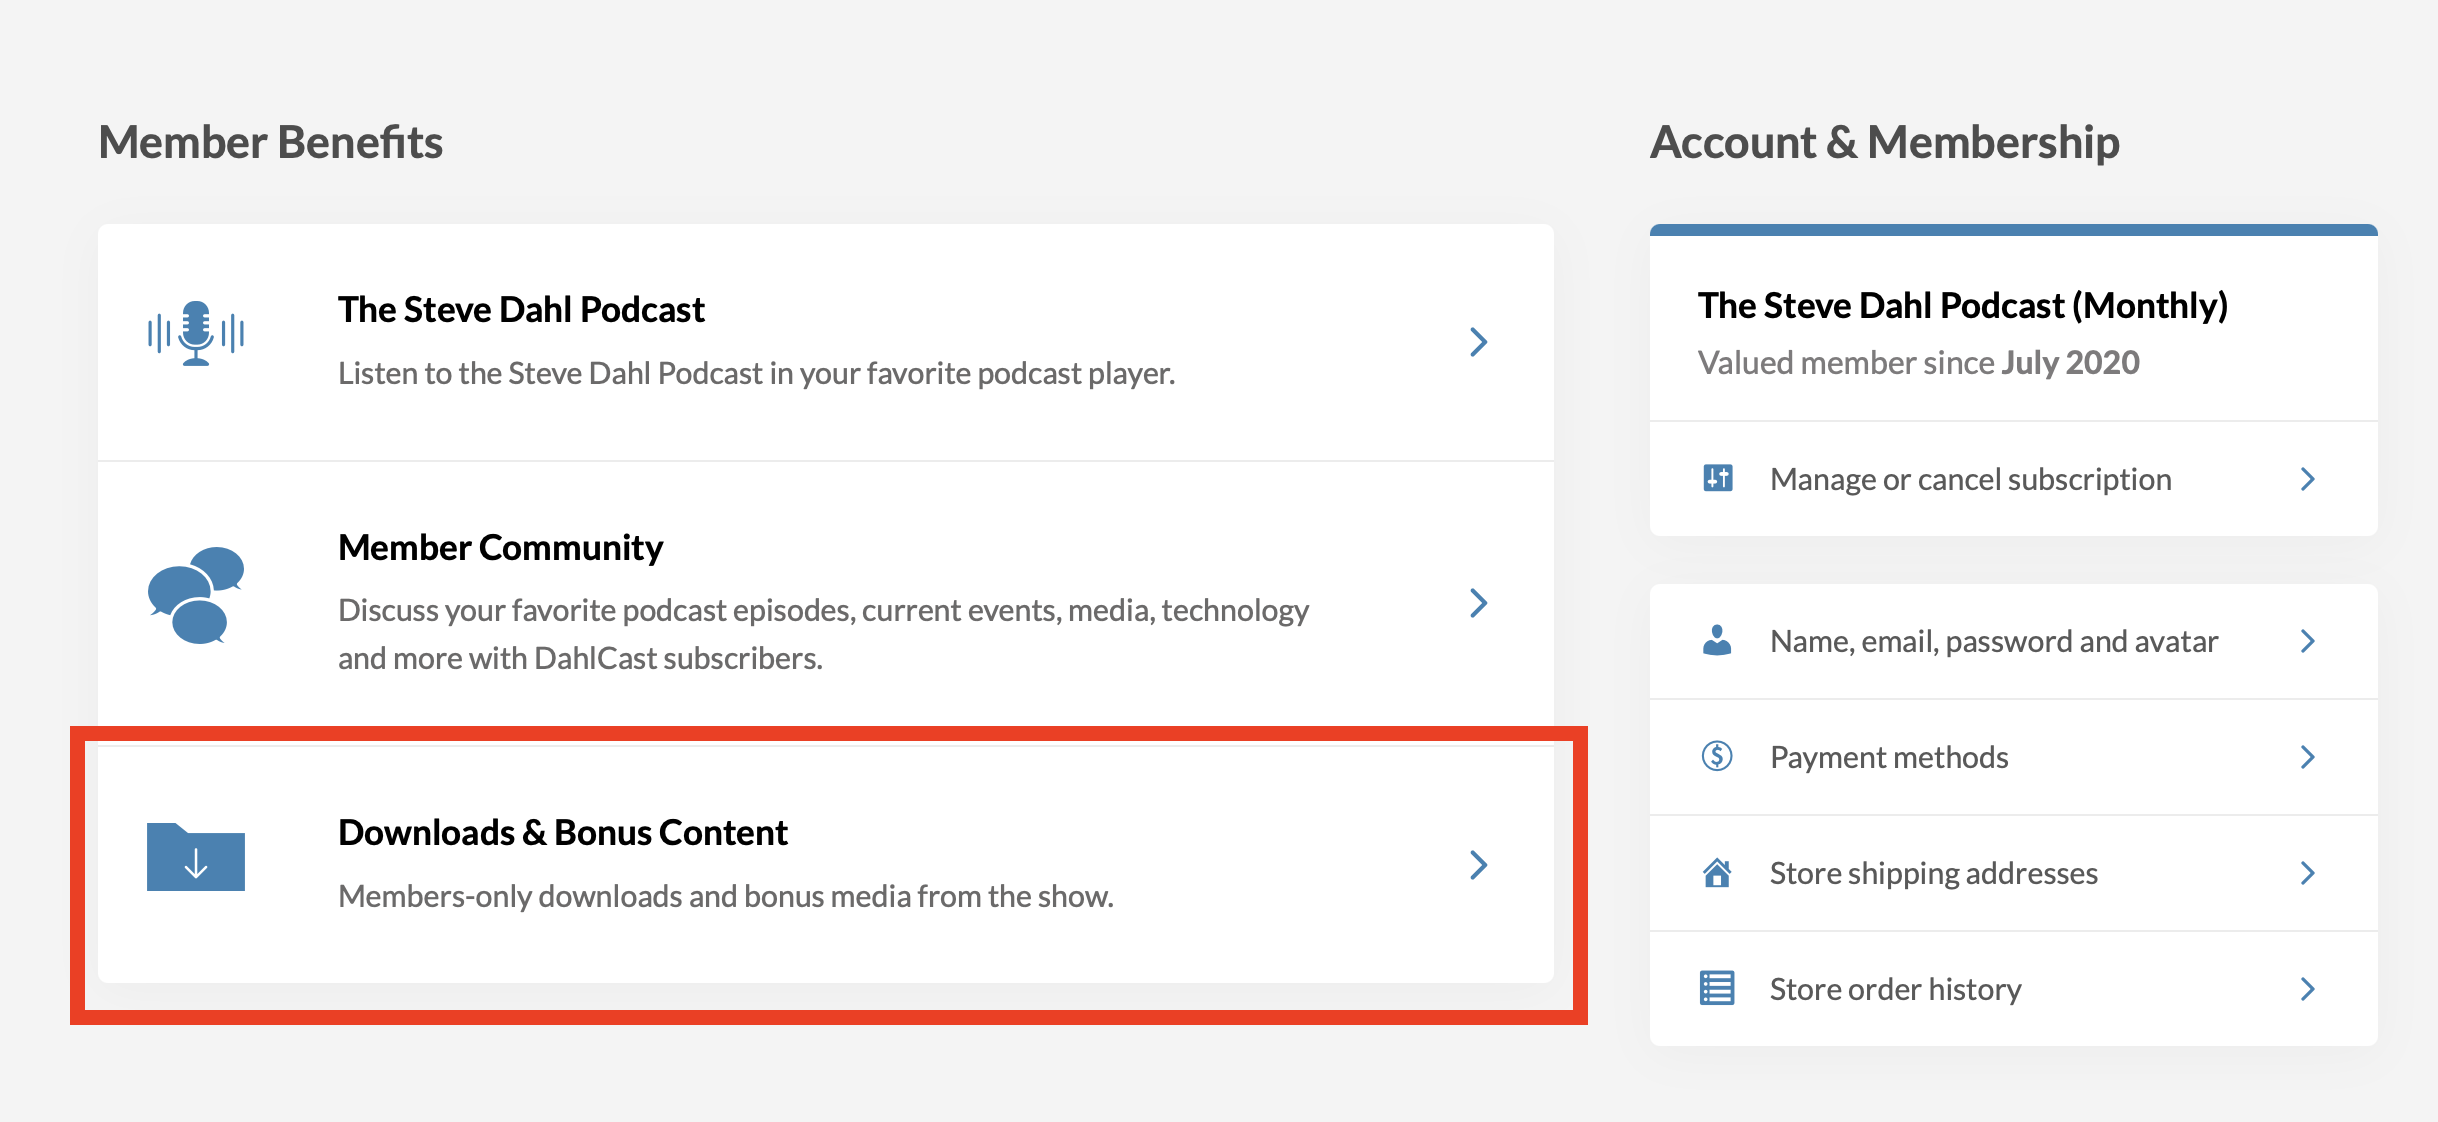Image resolution: width=2438 pixels, height=1122 pixels.
Task: Click the download folder icon
Action: (196, 857)
